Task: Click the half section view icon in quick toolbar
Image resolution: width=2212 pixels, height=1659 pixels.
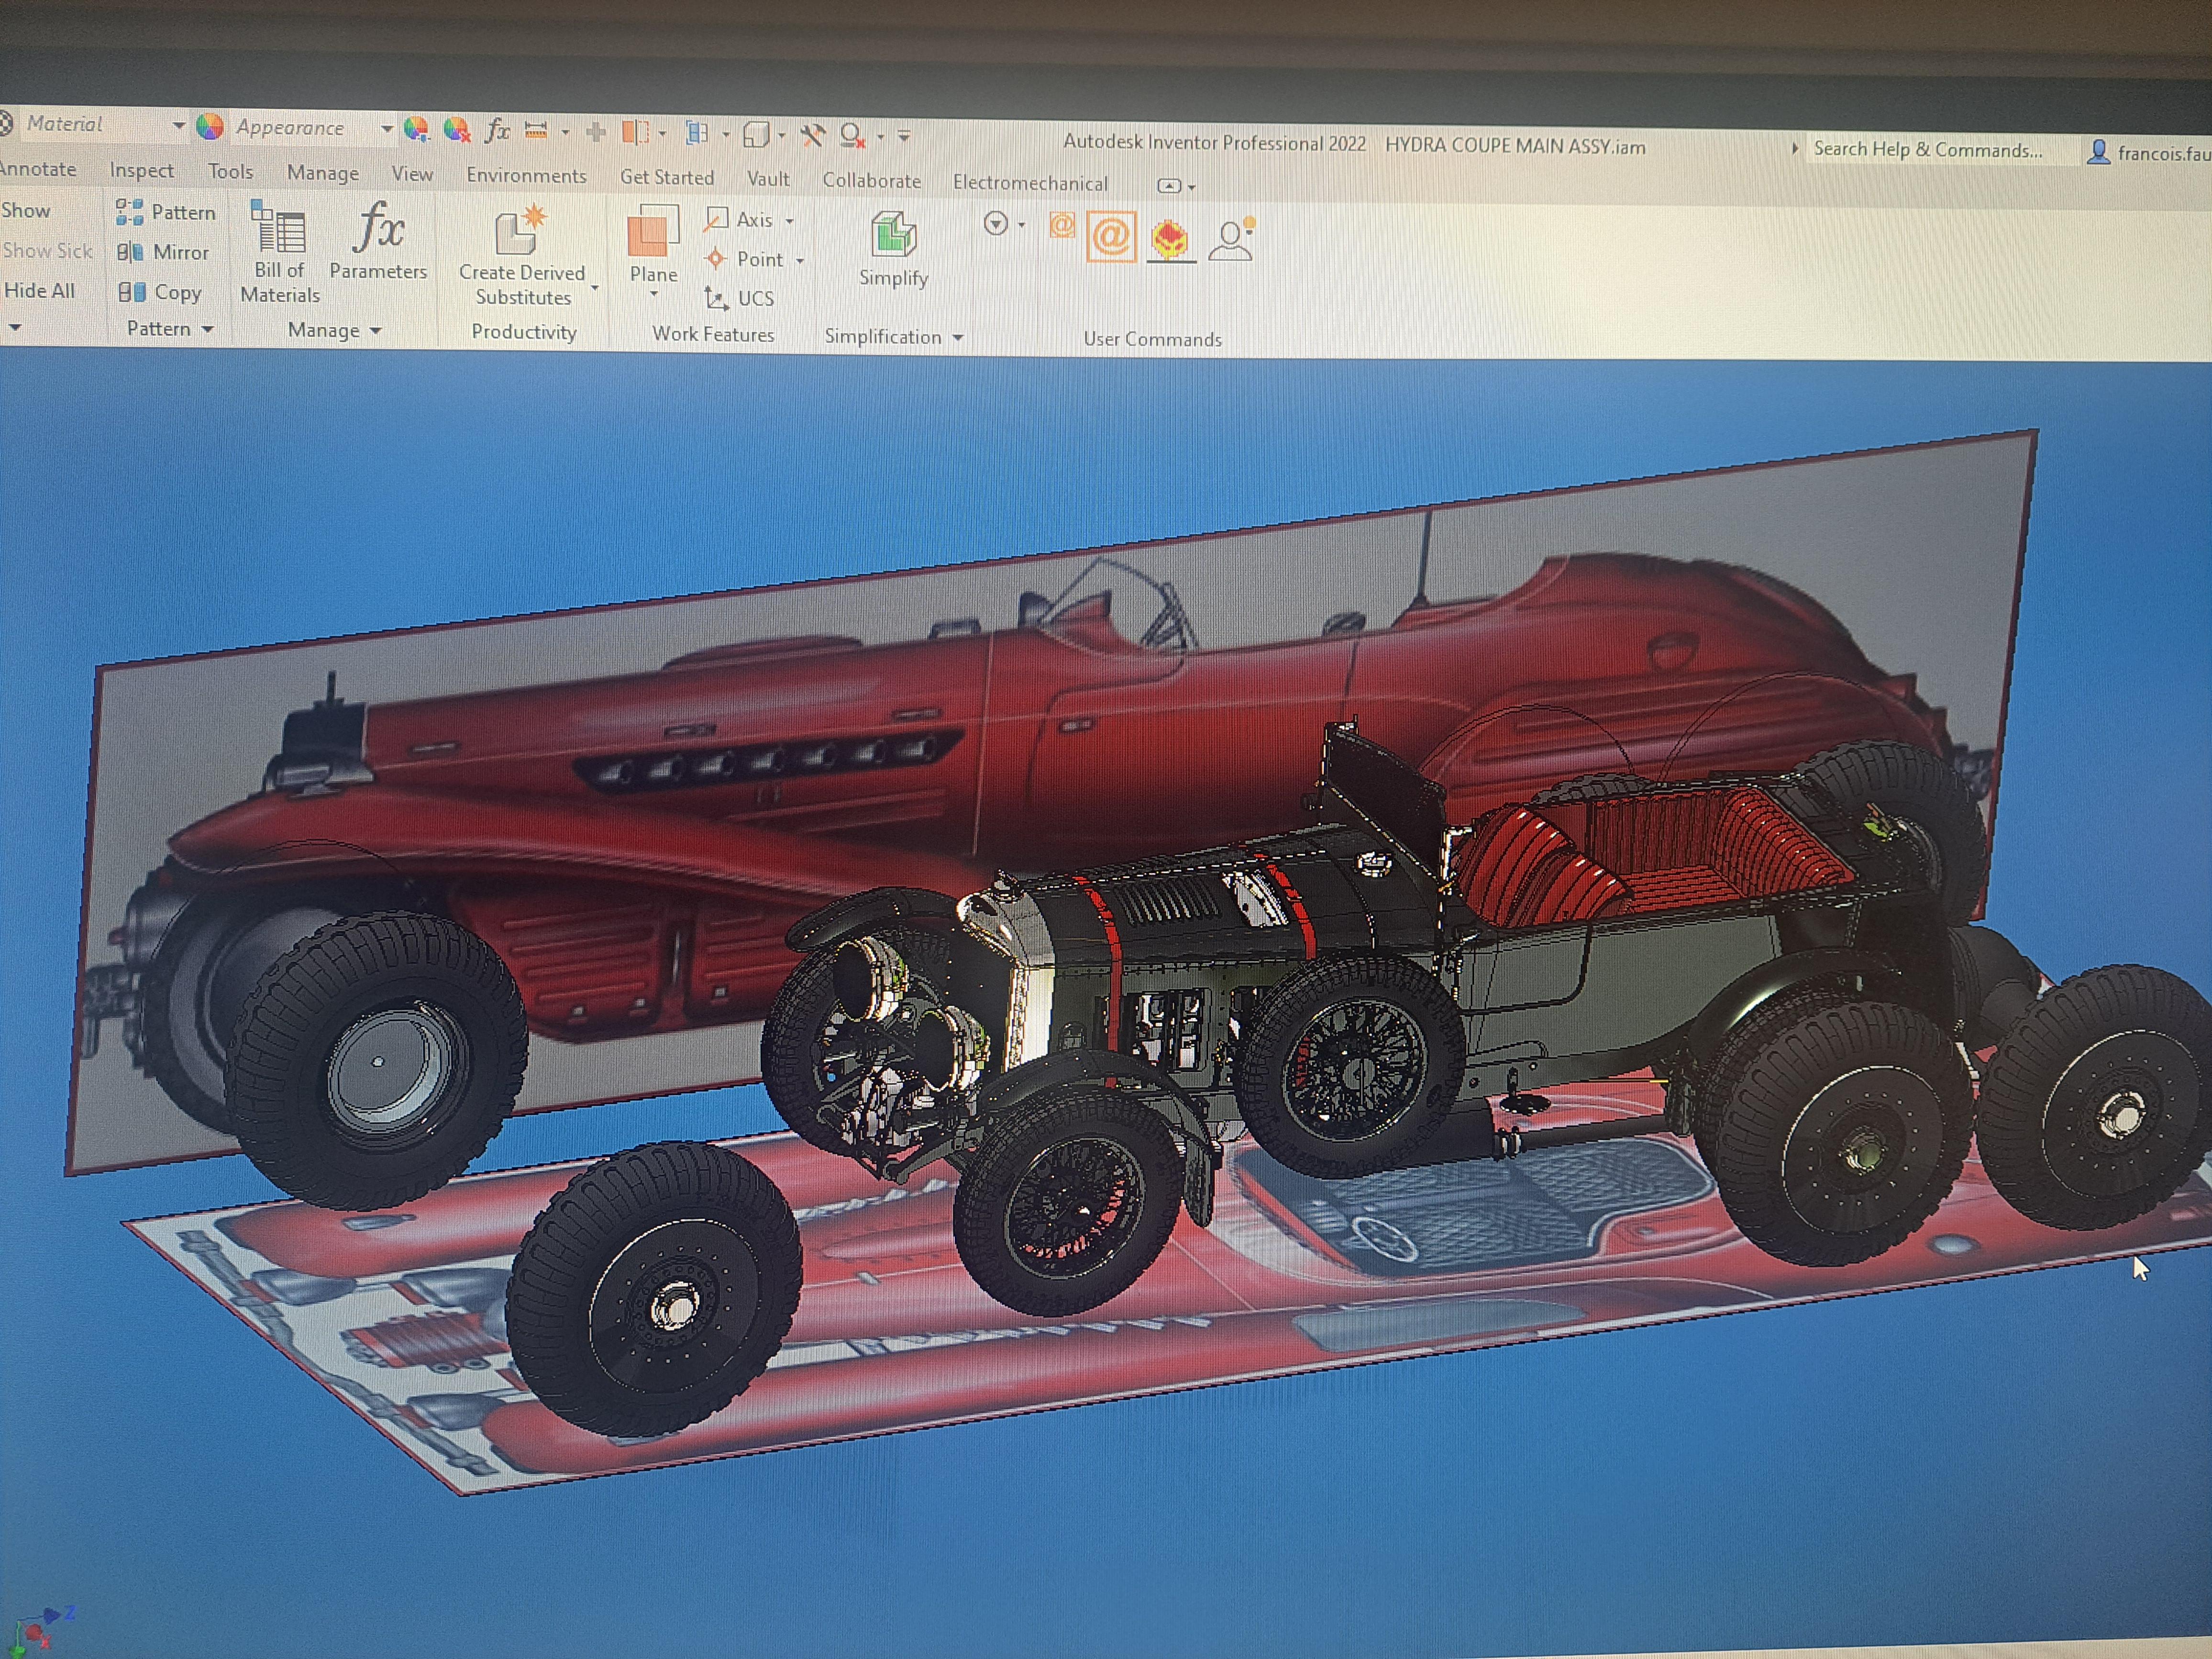Action: [x=636, y=132]
